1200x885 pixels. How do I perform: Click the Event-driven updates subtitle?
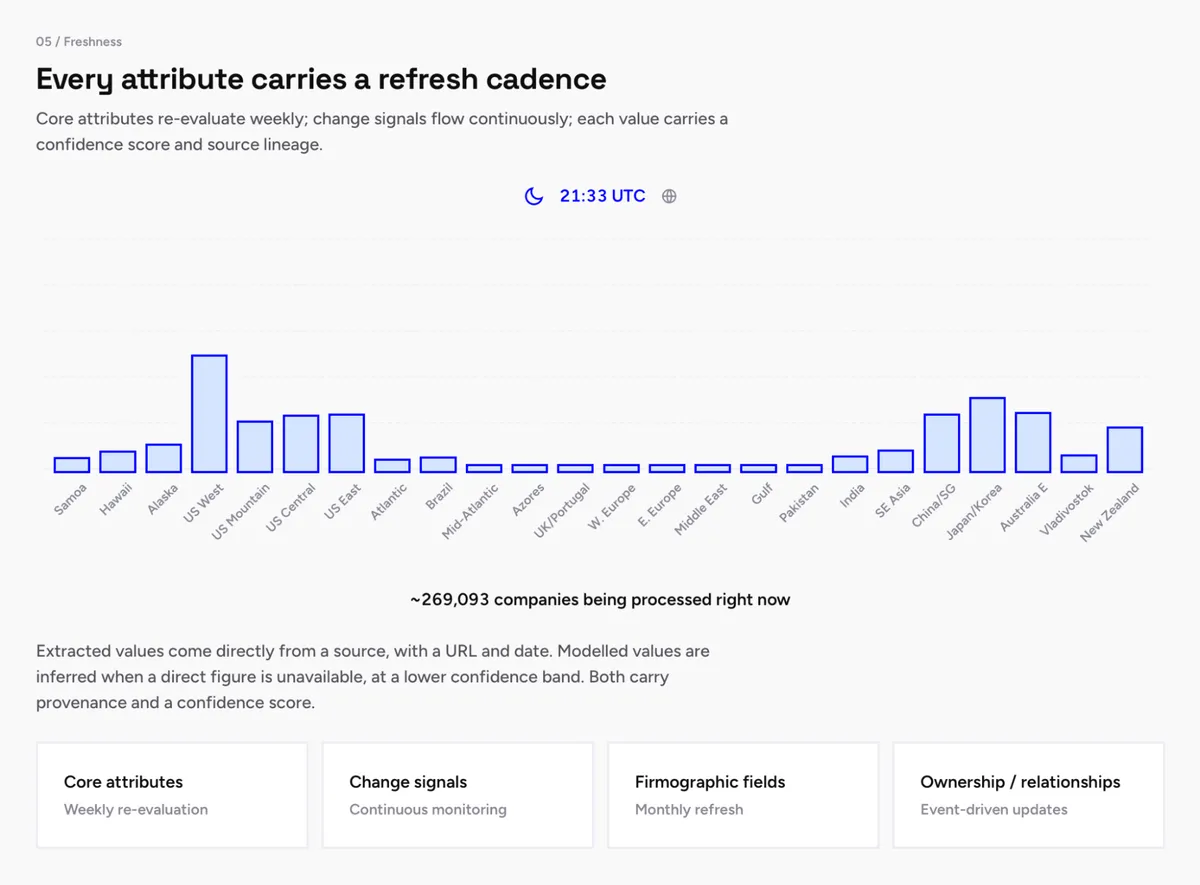[x=994, y=809]
